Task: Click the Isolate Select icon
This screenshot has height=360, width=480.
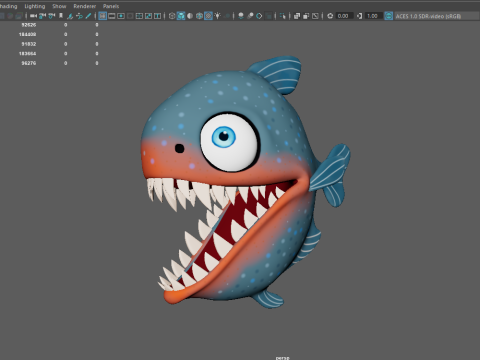Action: pos(283,16)
